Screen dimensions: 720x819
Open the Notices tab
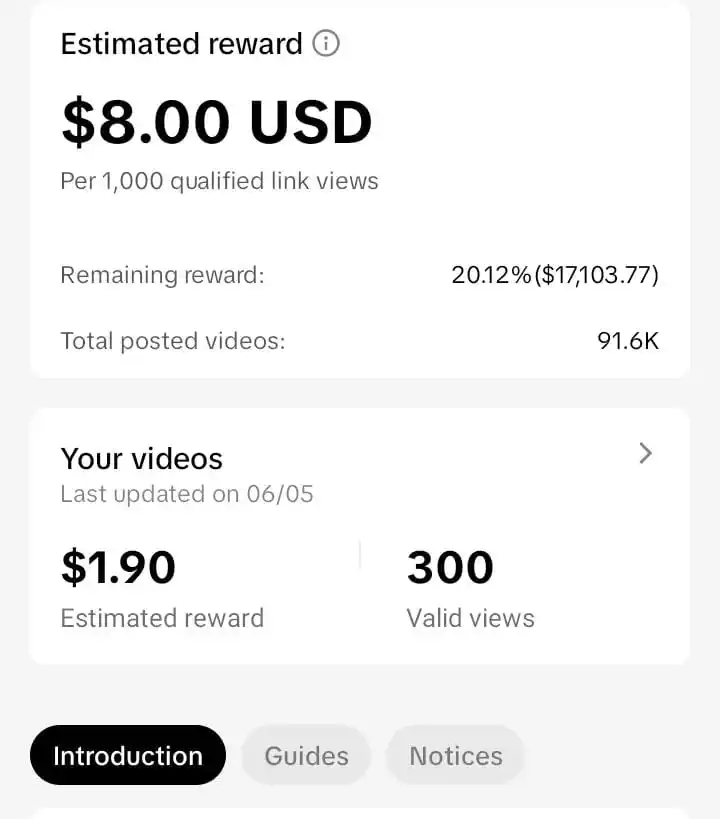pyautogui.click(x=456, y=755)
